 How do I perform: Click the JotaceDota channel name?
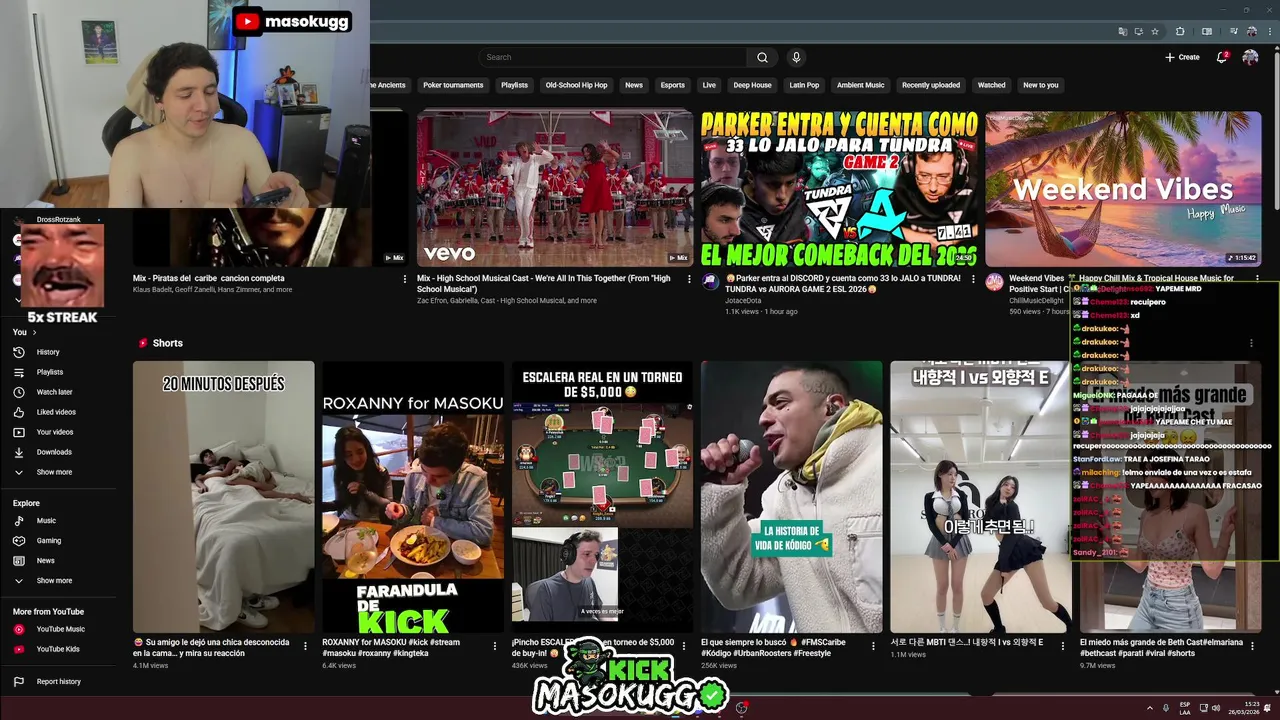tap(743, 300)
